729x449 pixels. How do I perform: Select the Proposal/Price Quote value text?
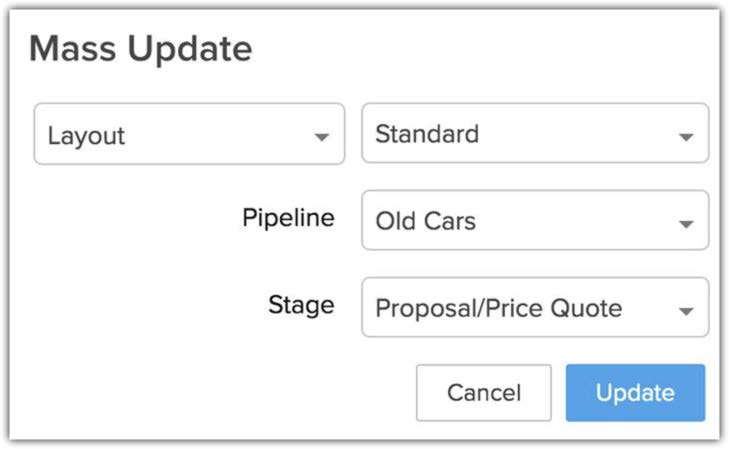[x=498, y=308]
